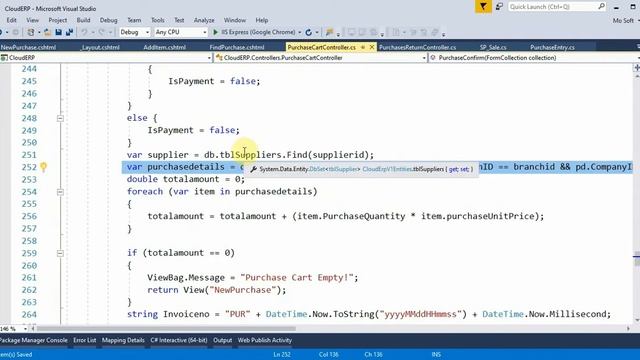Open the Debug menu
The width and height of the screenshot is (640, 360).
[x=108, y=20]
